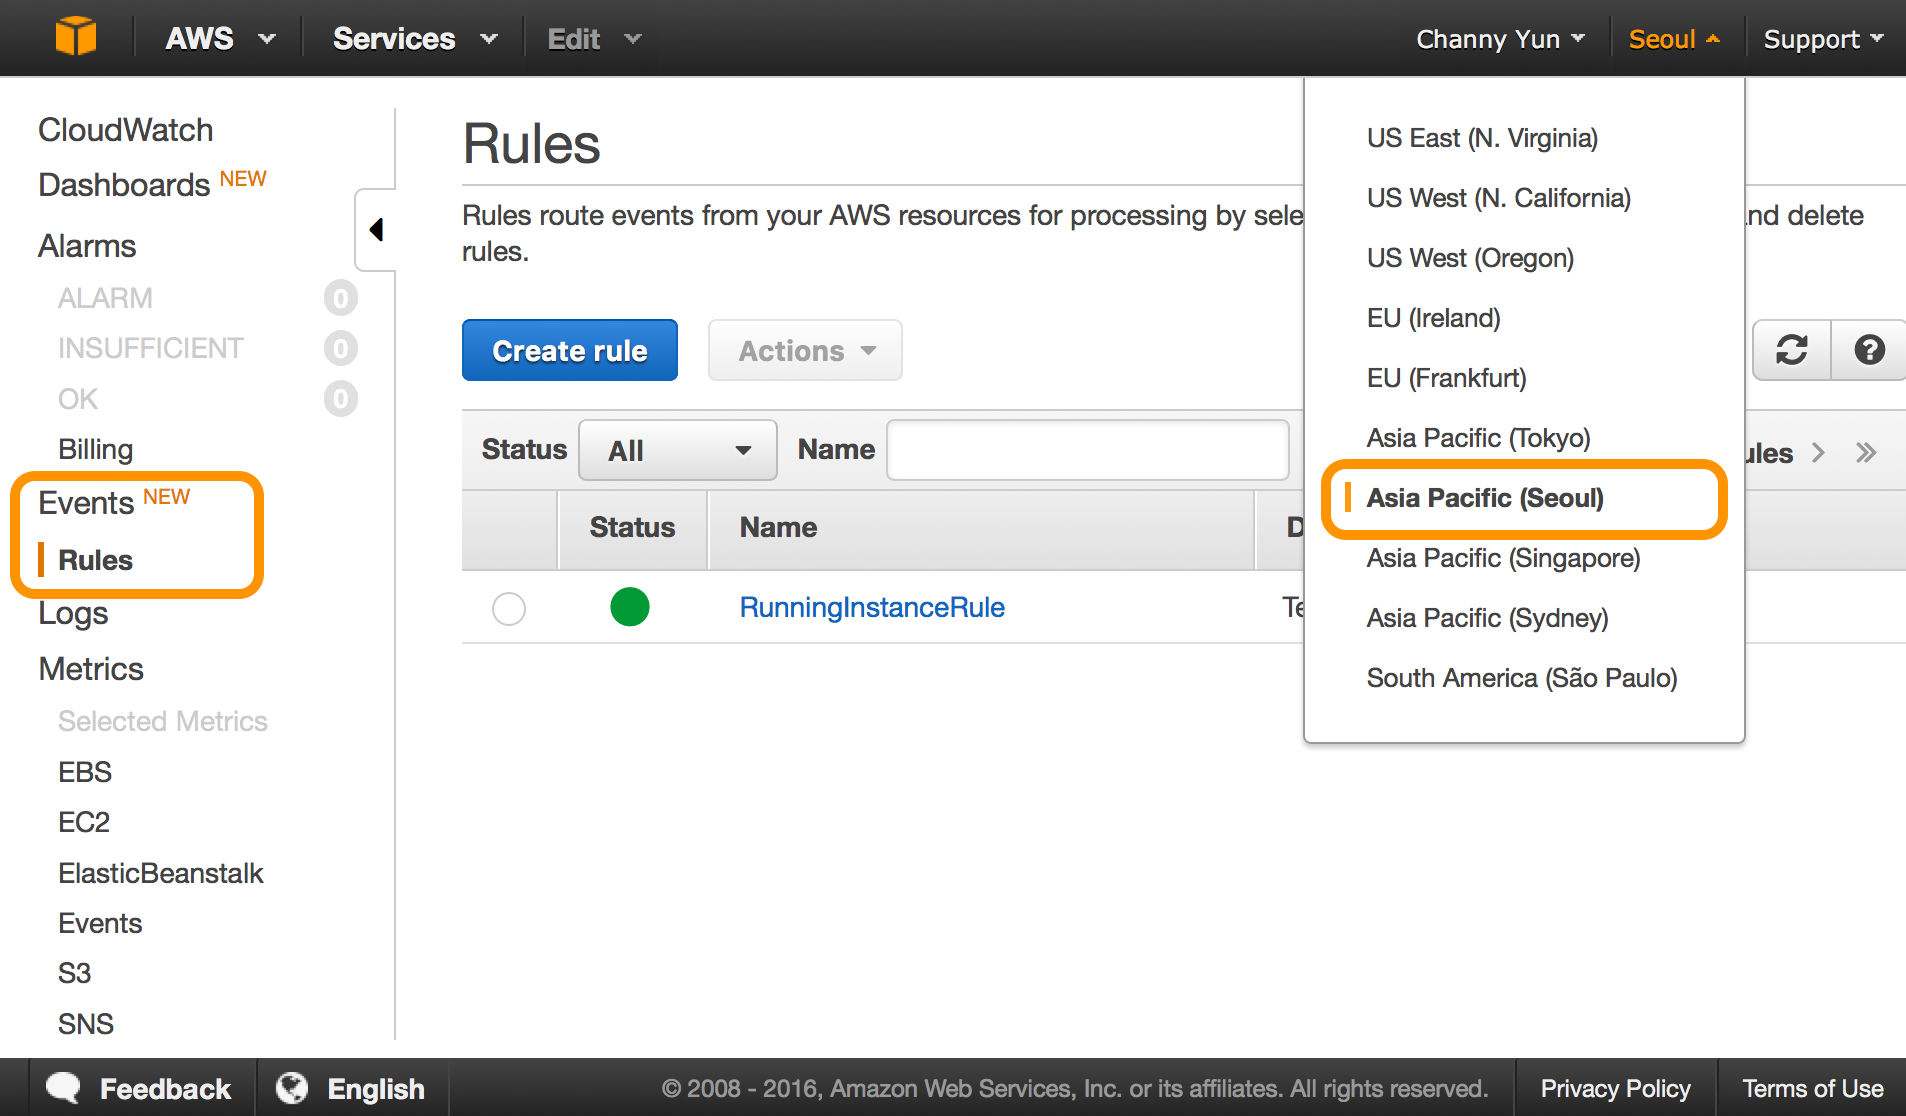Screen dimensions: 1906x1116
Task: Sort by the Status column header
Action: point(632,528)
